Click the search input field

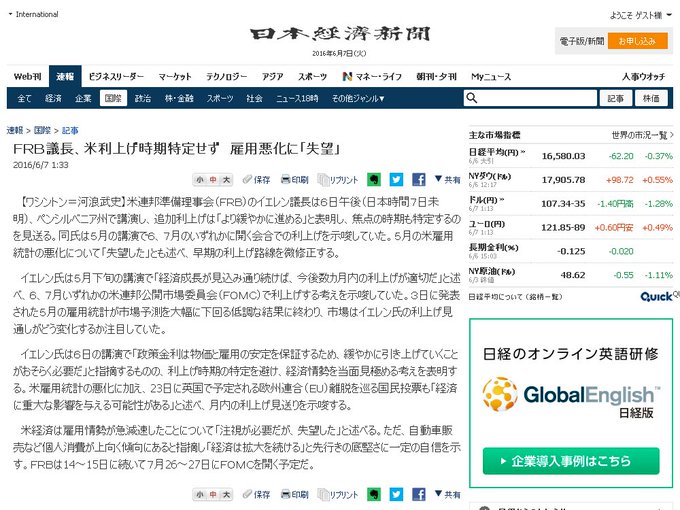point(530,98)
